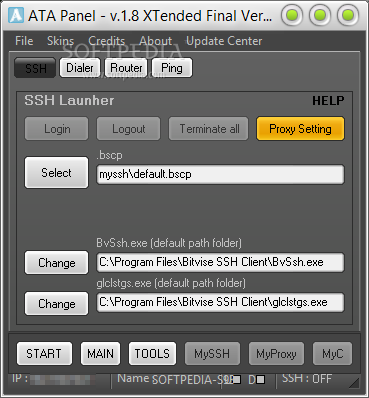Click the first green title bar button
Image resolution: width=369 pixels, height=398 pixels.
[x=292, y=15]
